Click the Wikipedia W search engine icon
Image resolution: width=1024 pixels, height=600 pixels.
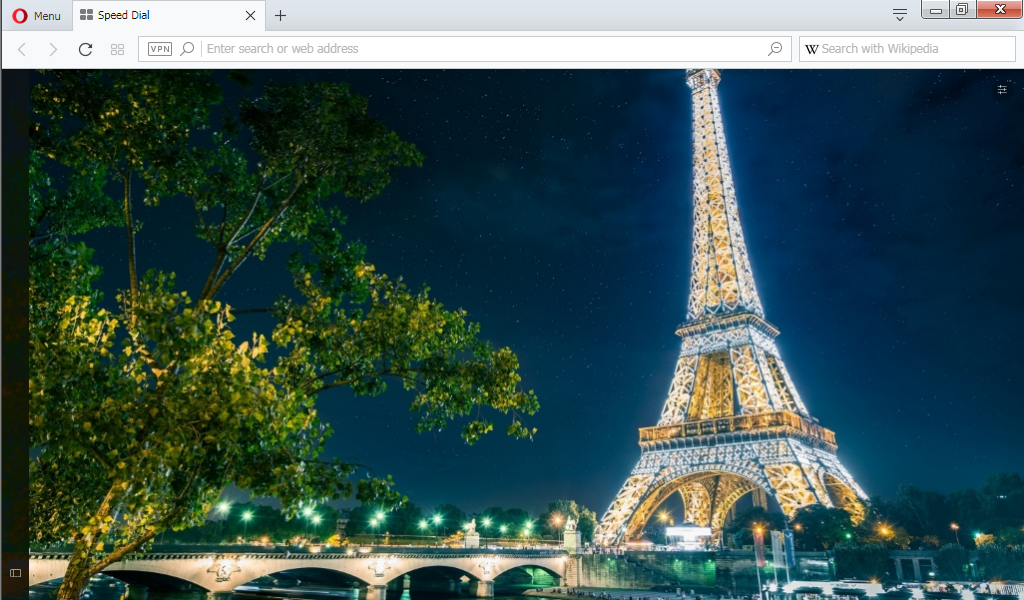click(811, 49)
